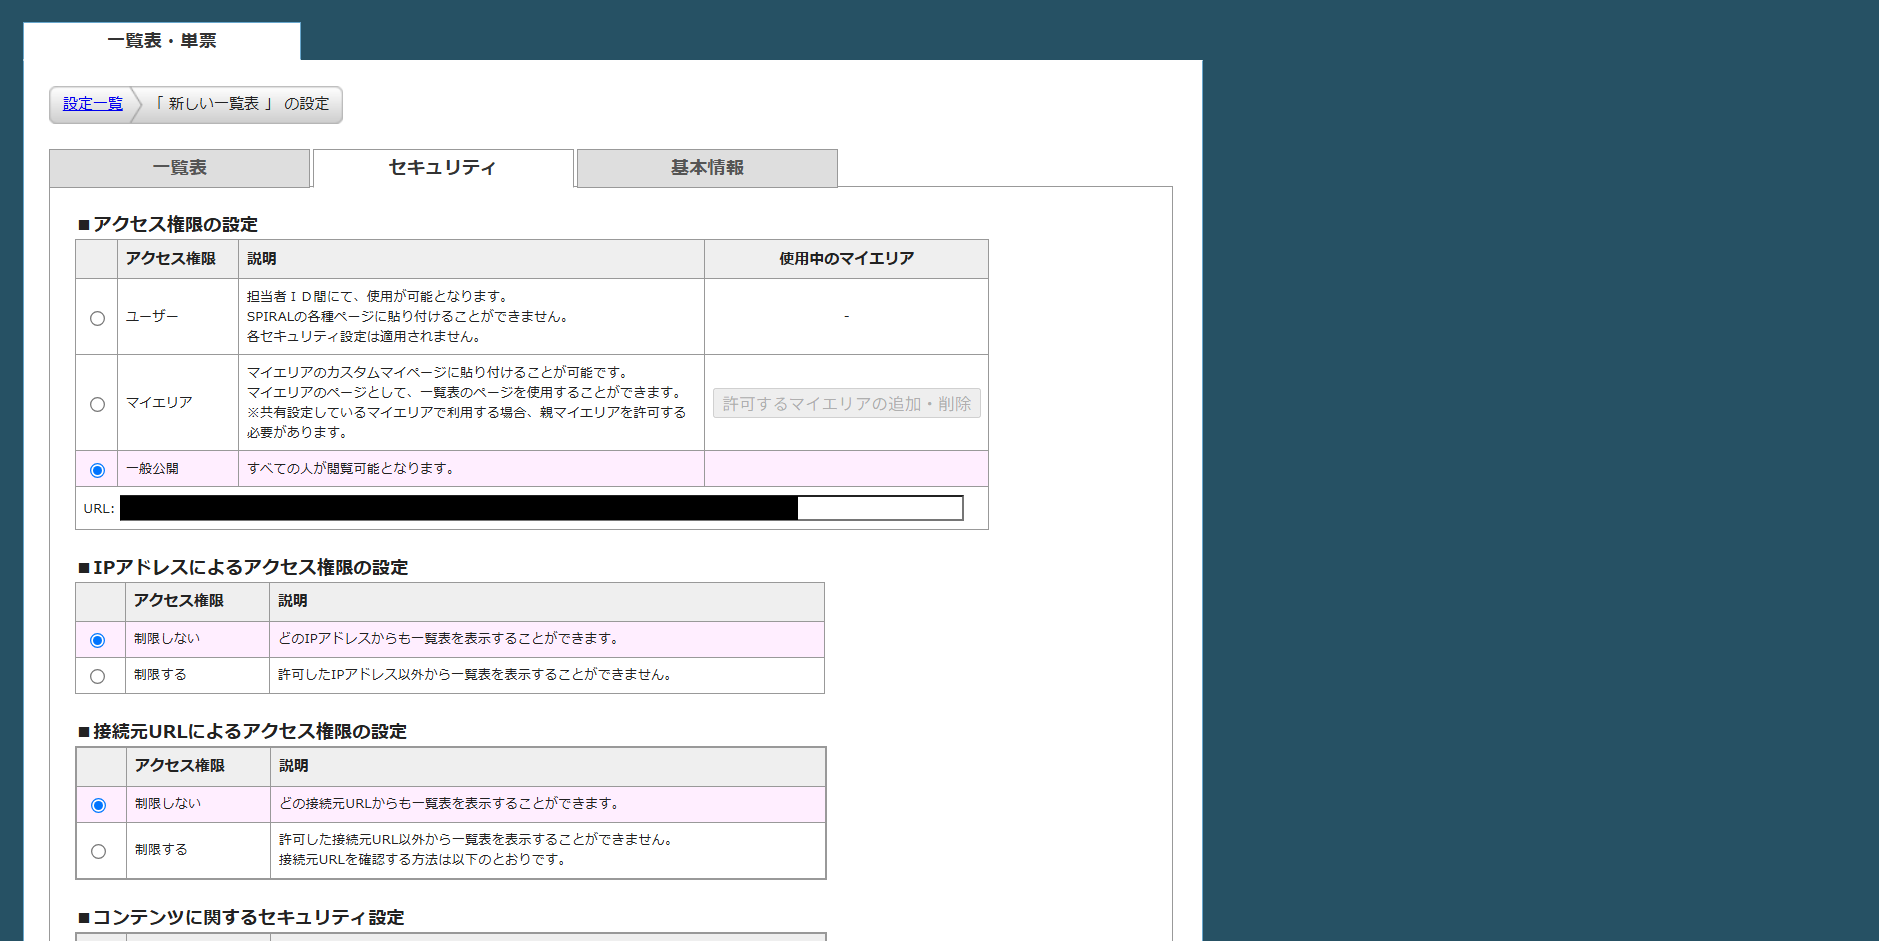Click the すべての人が閲覧可能となります description
1879x941 pixels.
tap(353, 468)
